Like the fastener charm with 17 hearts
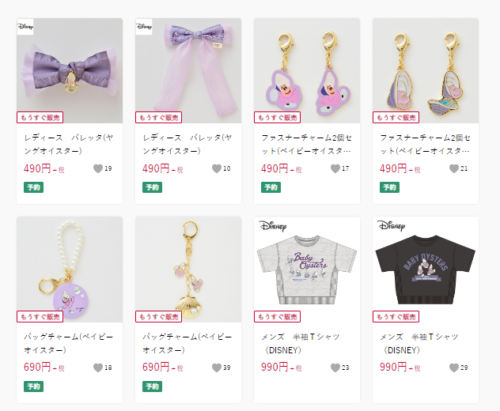Viewport: 500px width, 411px height. (335, 169)
